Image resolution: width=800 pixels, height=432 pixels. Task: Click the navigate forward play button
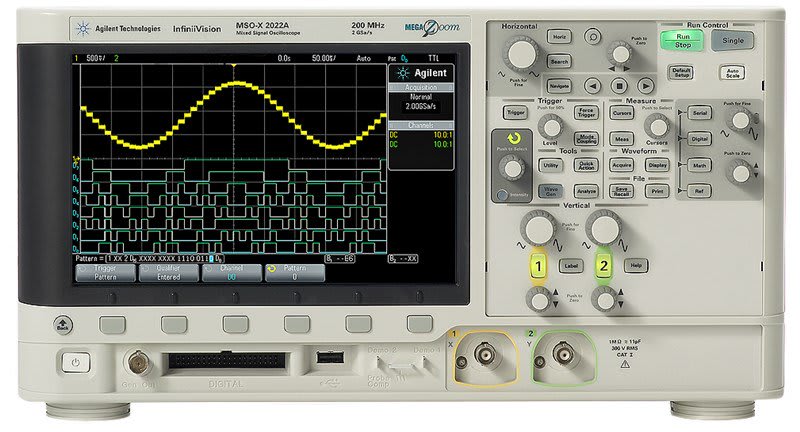(x=645, y=86)
